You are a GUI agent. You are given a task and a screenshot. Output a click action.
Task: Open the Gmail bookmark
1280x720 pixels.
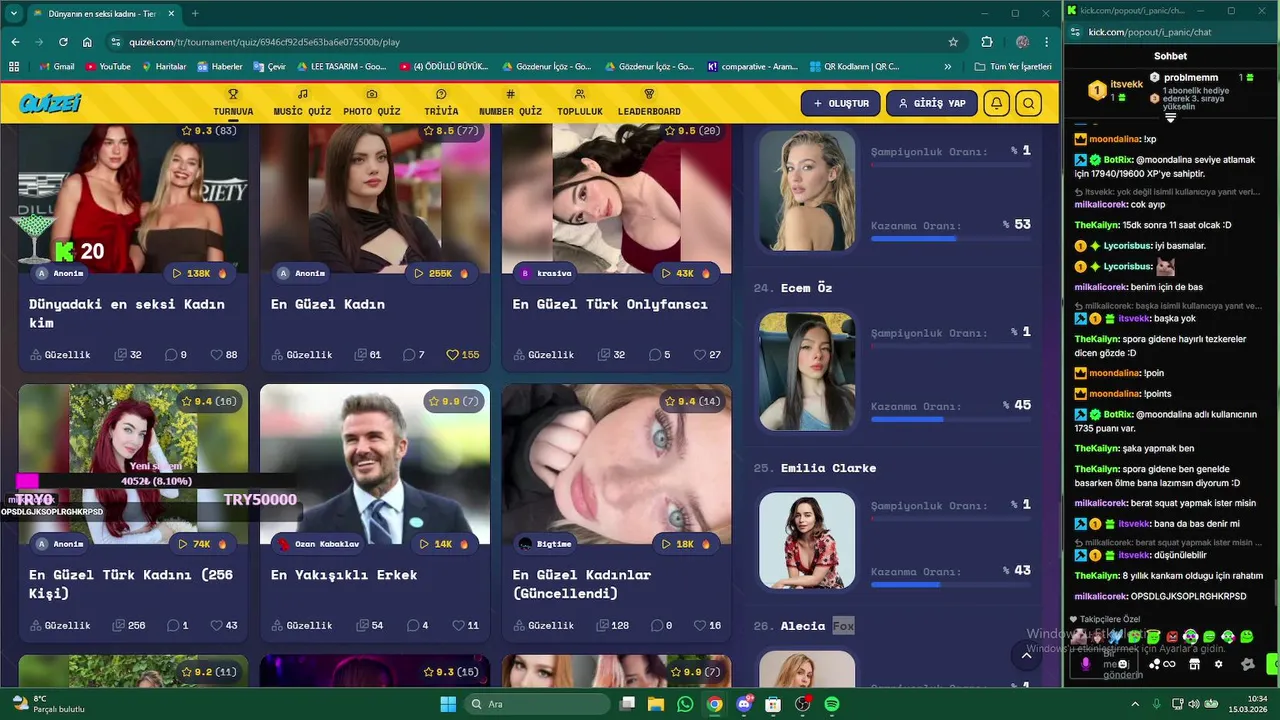pyautogui.click(x=56, y=66)
